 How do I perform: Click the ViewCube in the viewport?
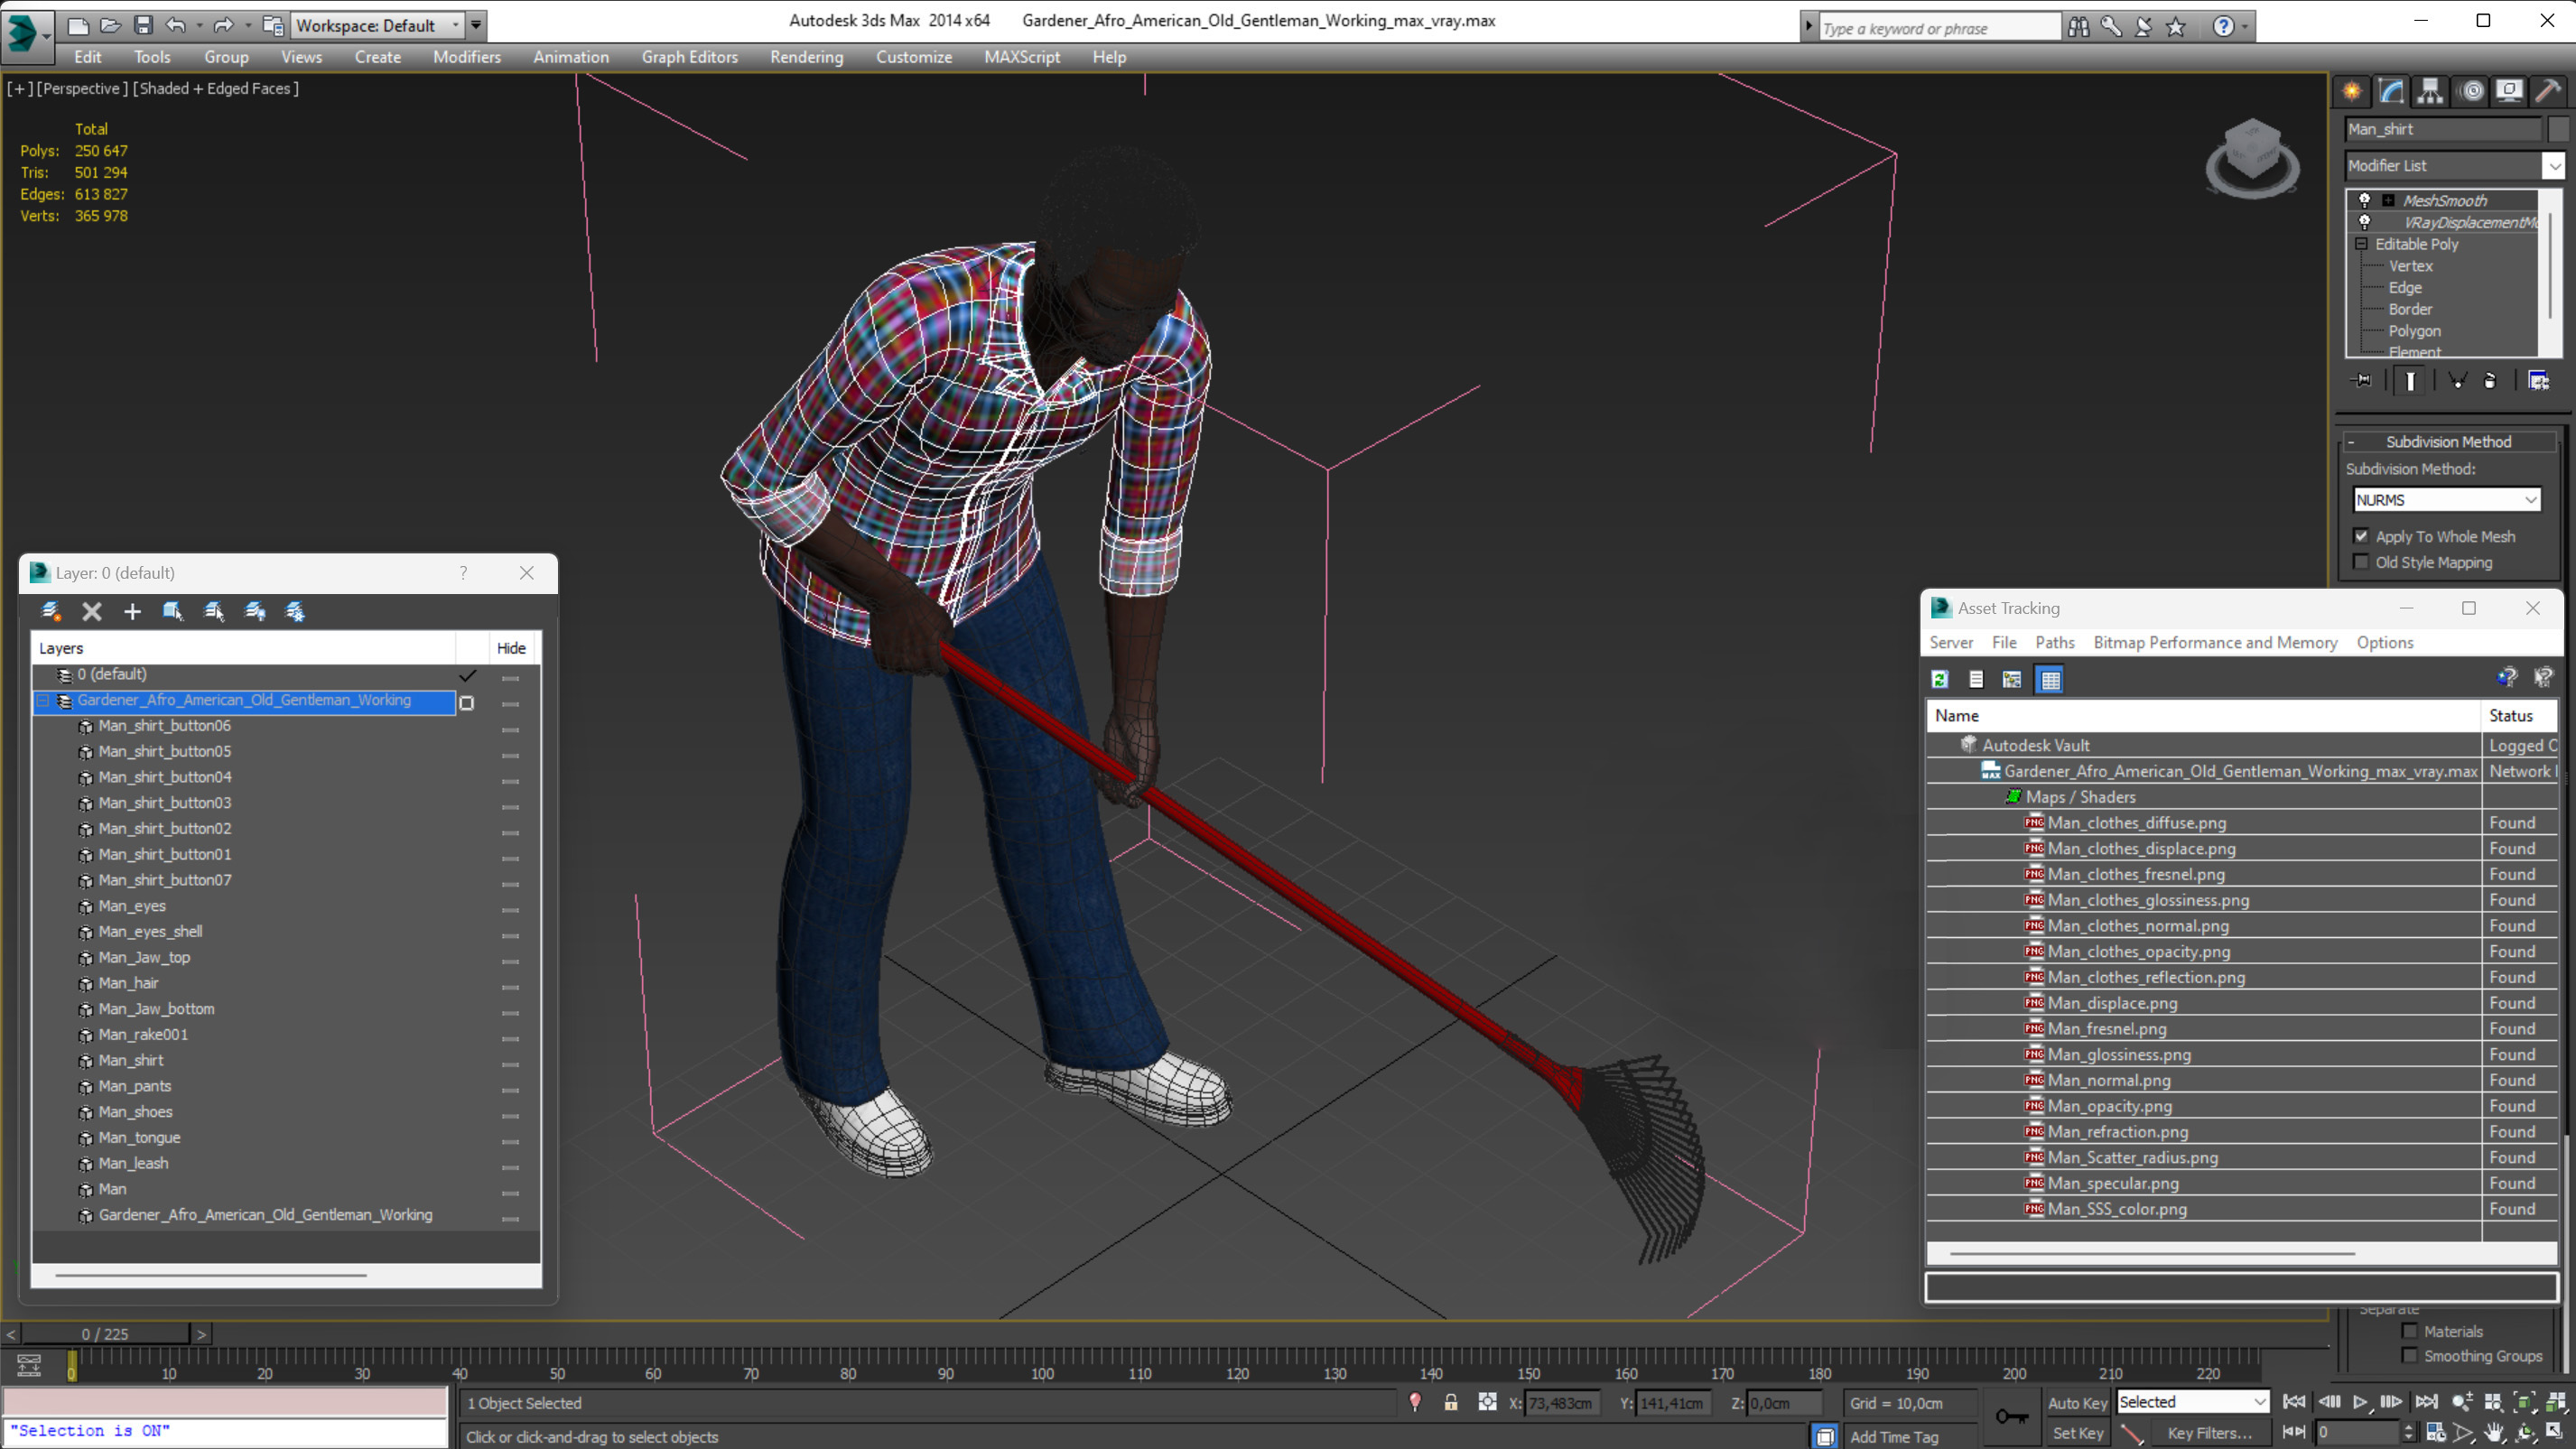[2252, 157]
